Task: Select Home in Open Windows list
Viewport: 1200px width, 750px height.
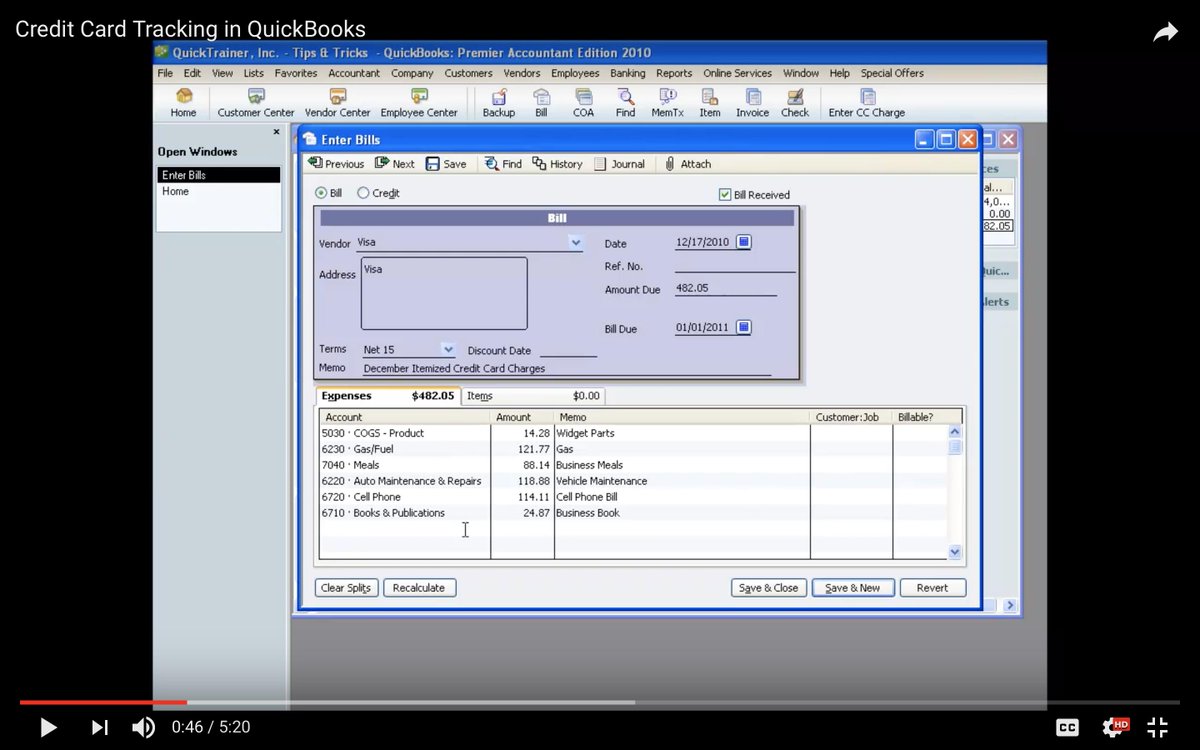Action: pyautogui.click(x=218, y=191)
